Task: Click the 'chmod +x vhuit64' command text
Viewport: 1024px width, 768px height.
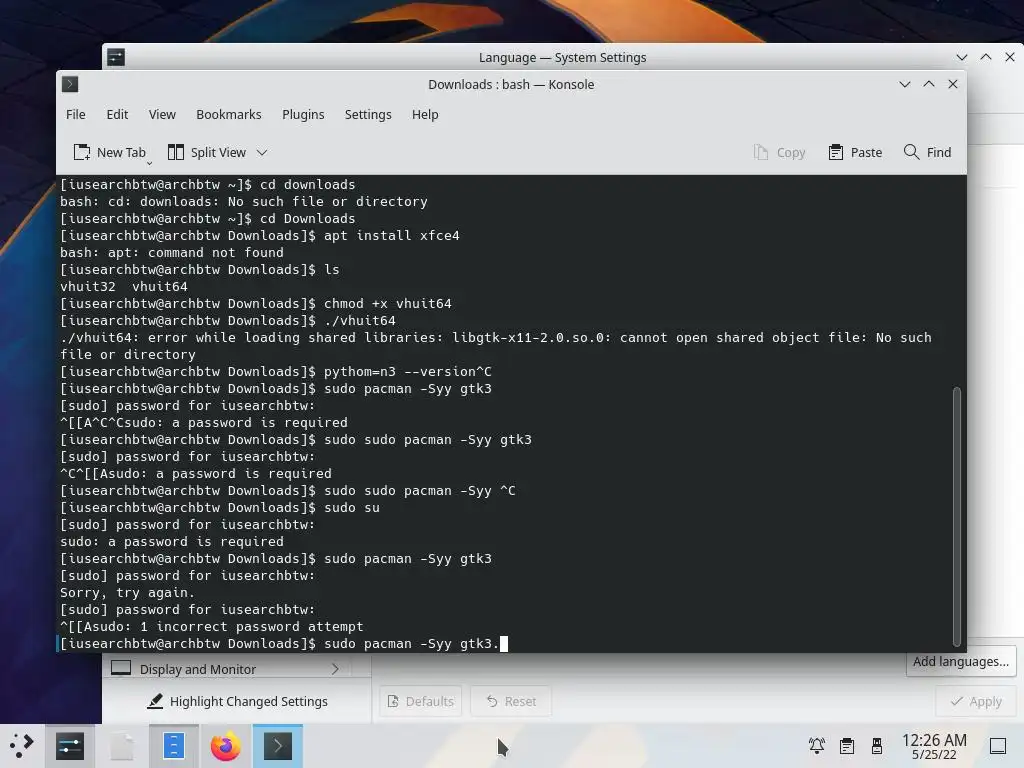Action: click(387, 304)
